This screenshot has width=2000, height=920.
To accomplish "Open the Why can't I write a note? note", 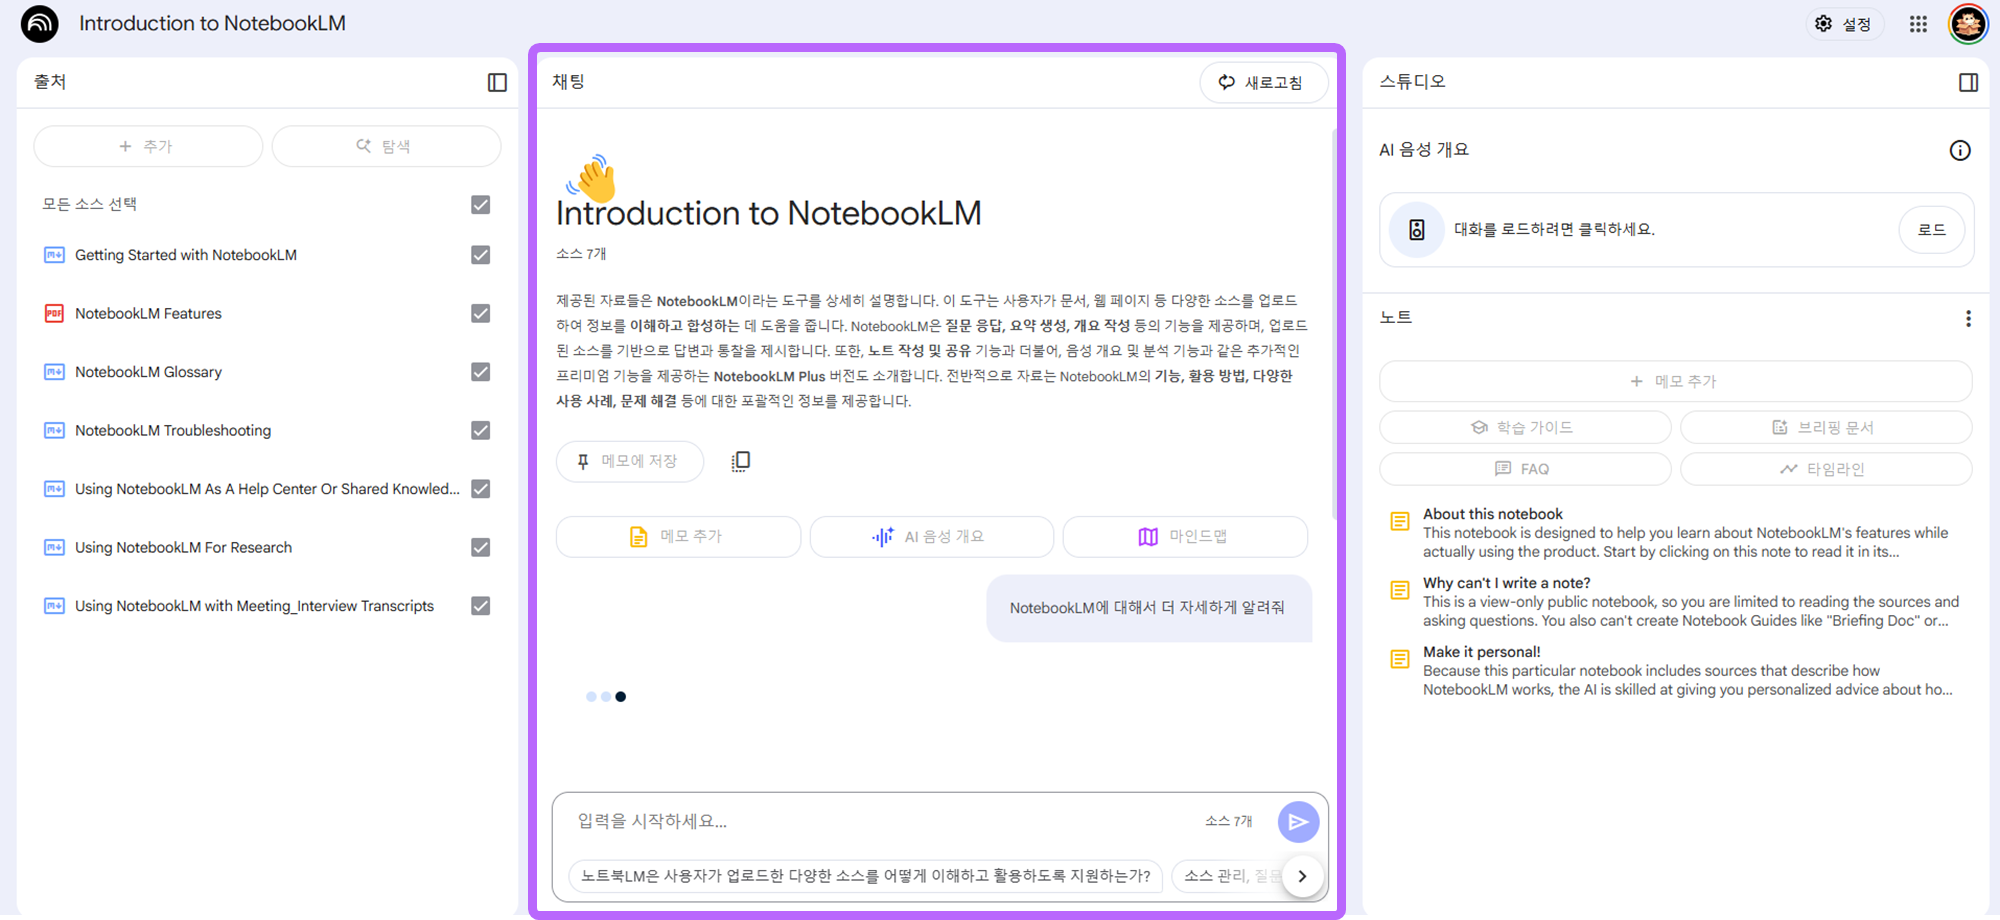I will click(1675, 602).
